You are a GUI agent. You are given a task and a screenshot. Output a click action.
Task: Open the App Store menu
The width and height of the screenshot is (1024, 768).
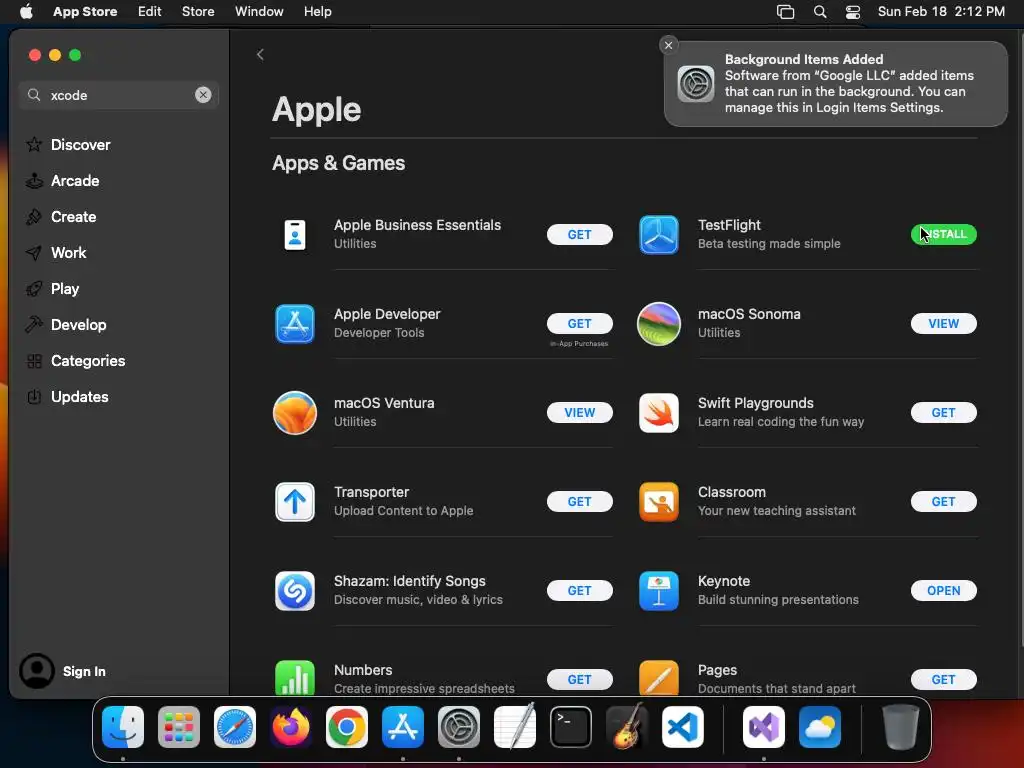[x=85, y=11]
